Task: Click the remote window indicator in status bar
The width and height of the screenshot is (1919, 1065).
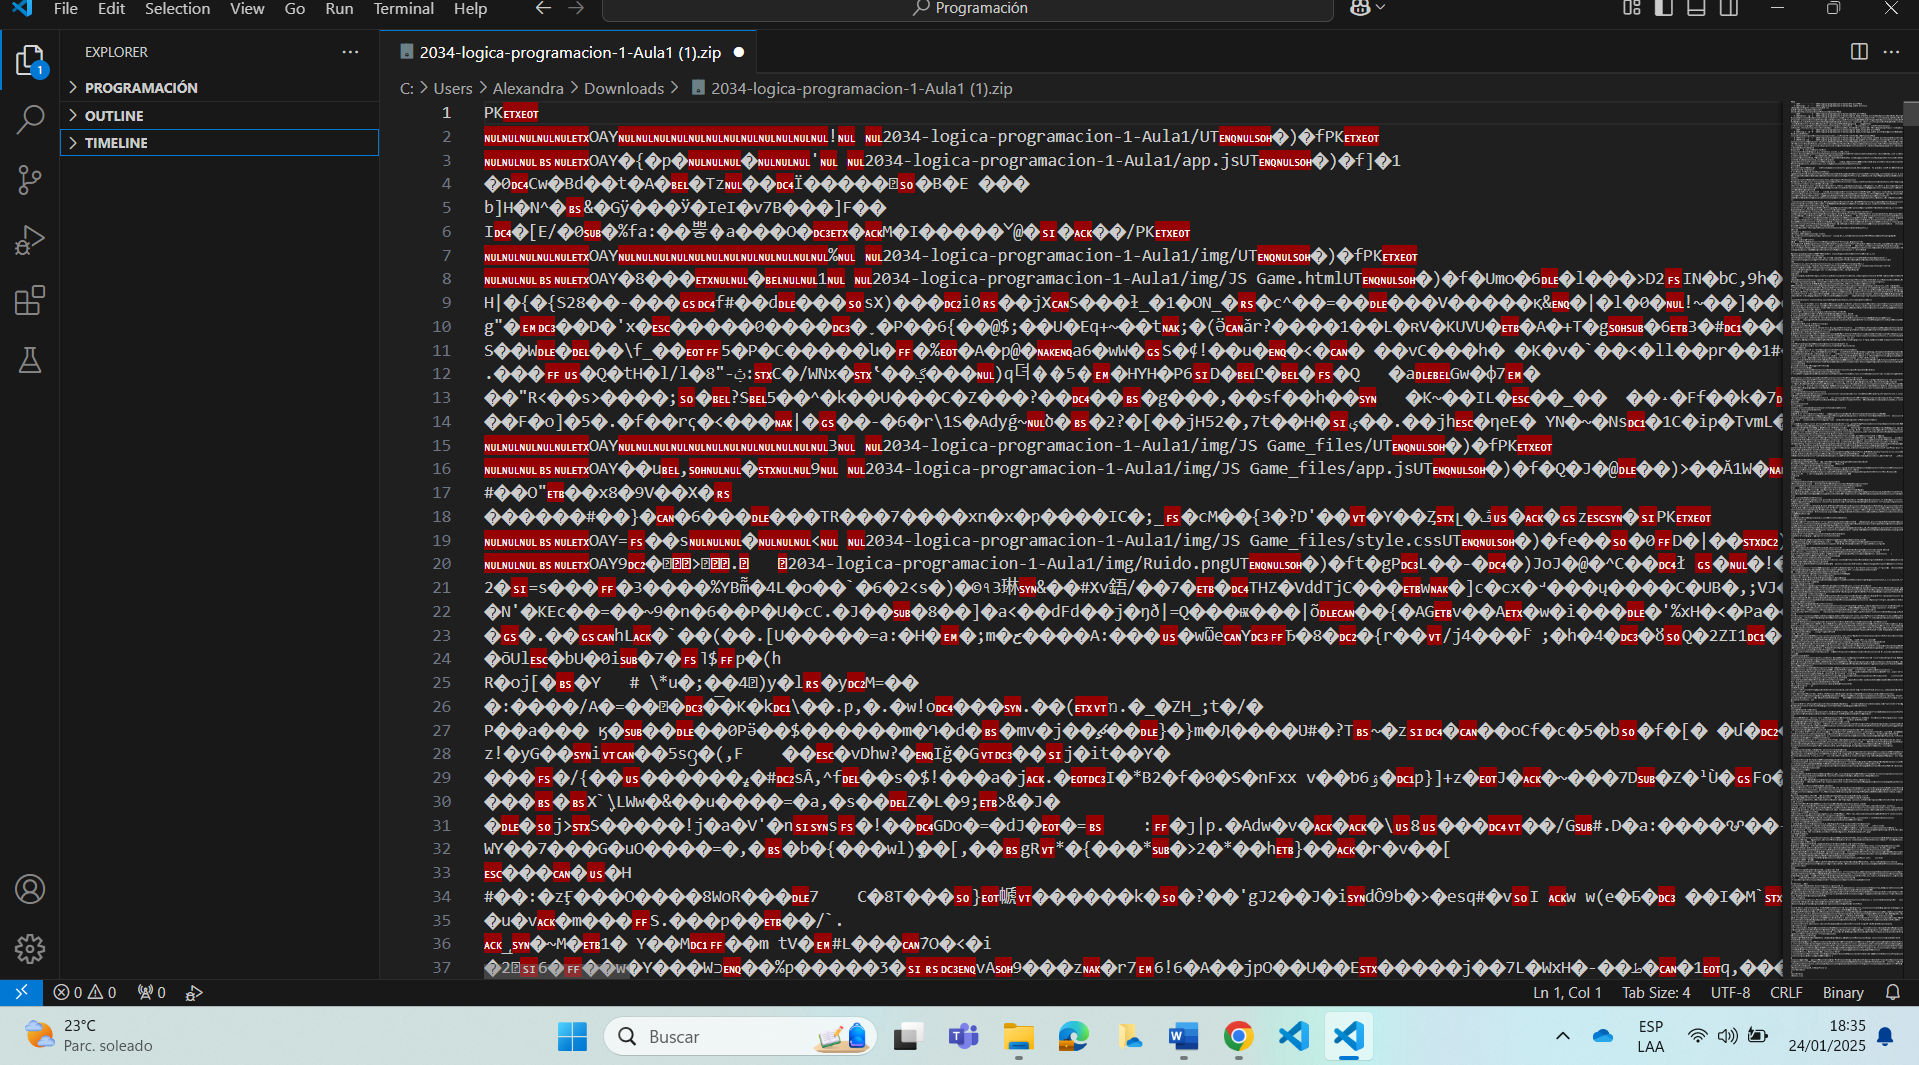Action: point(21,992)
